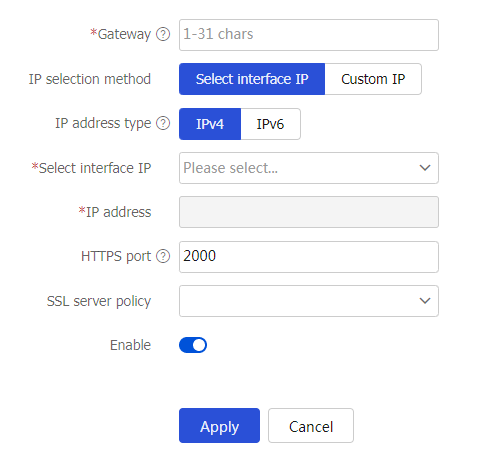
Task: Click the help icon beside IP address type
Action: pyautogui.click(x=163, y=123)
